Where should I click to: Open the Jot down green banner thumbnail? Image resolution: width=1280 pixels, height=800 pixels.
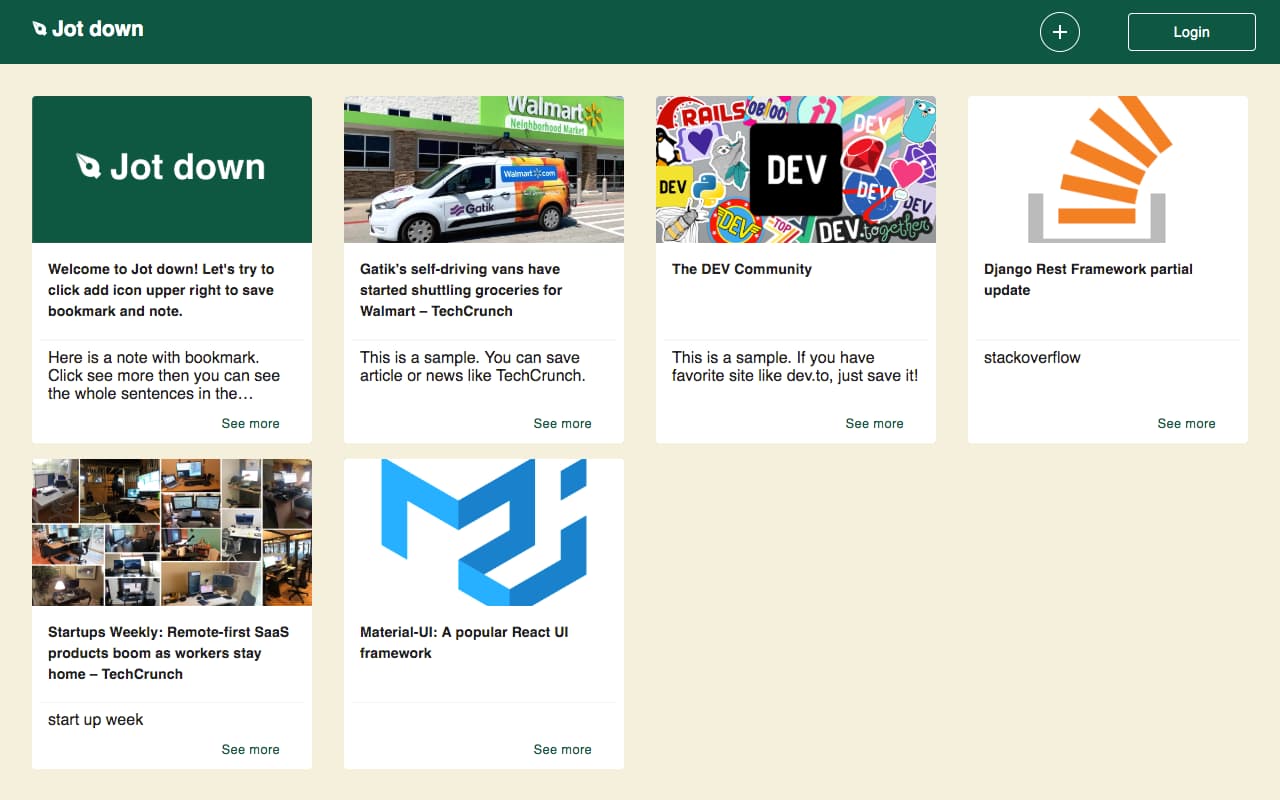coord(172,169)
